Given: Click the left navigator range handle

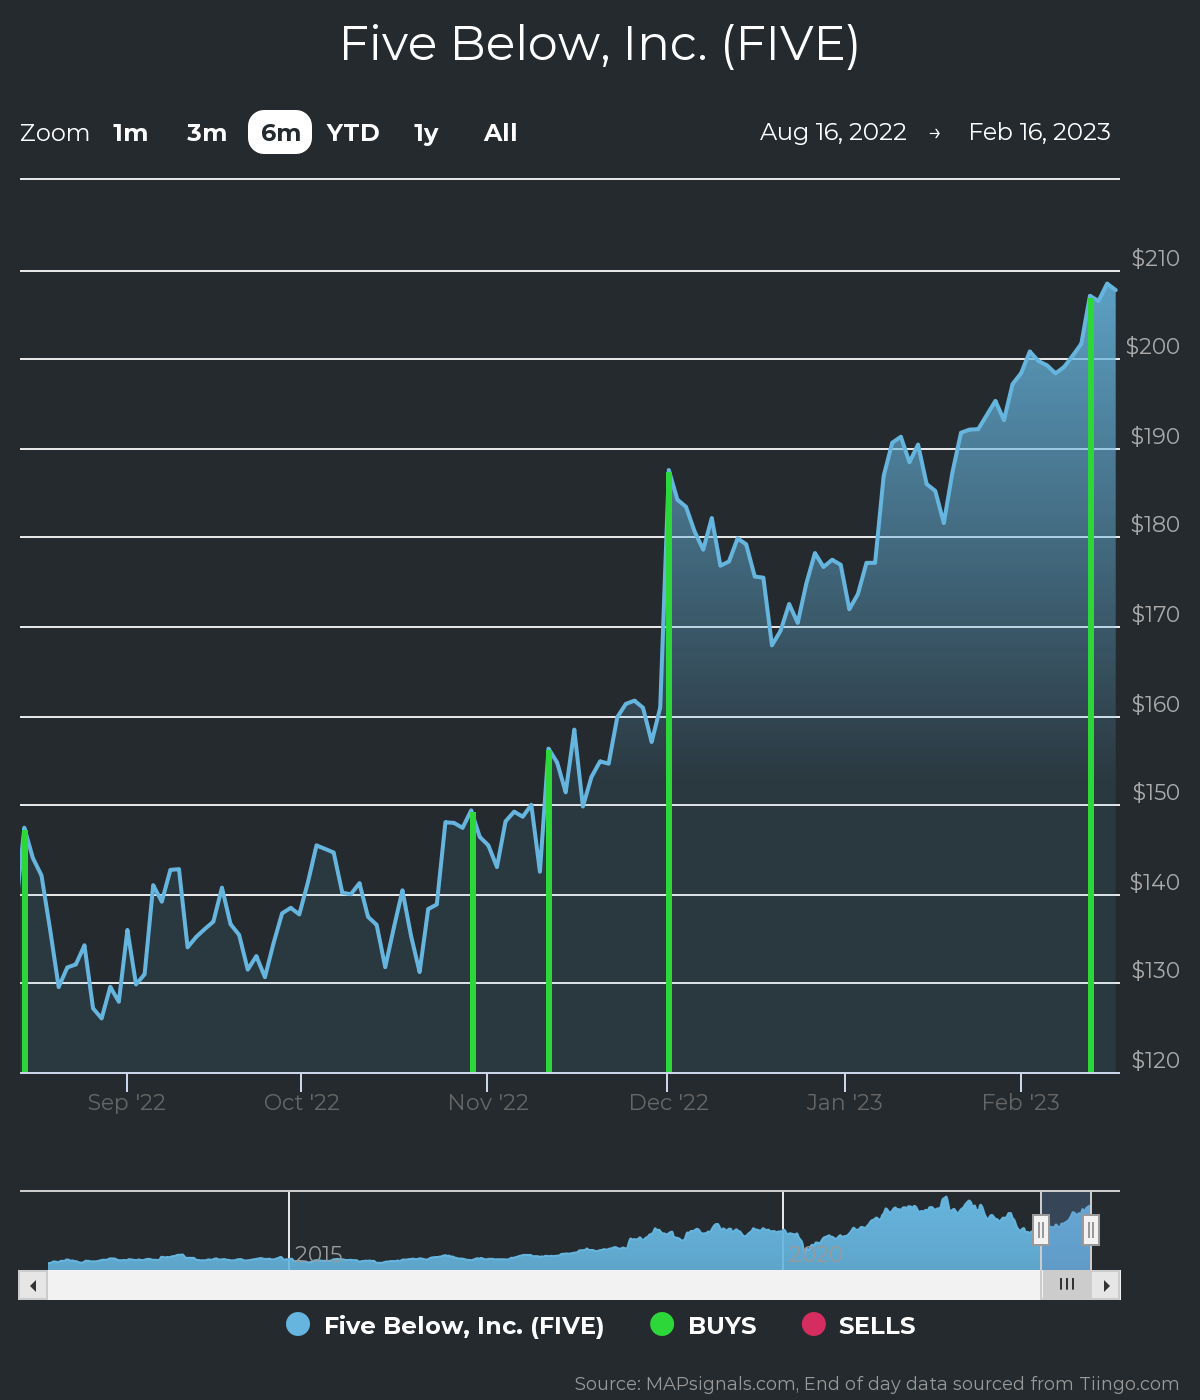Looking at the screenshot, I should 1041,1230.
